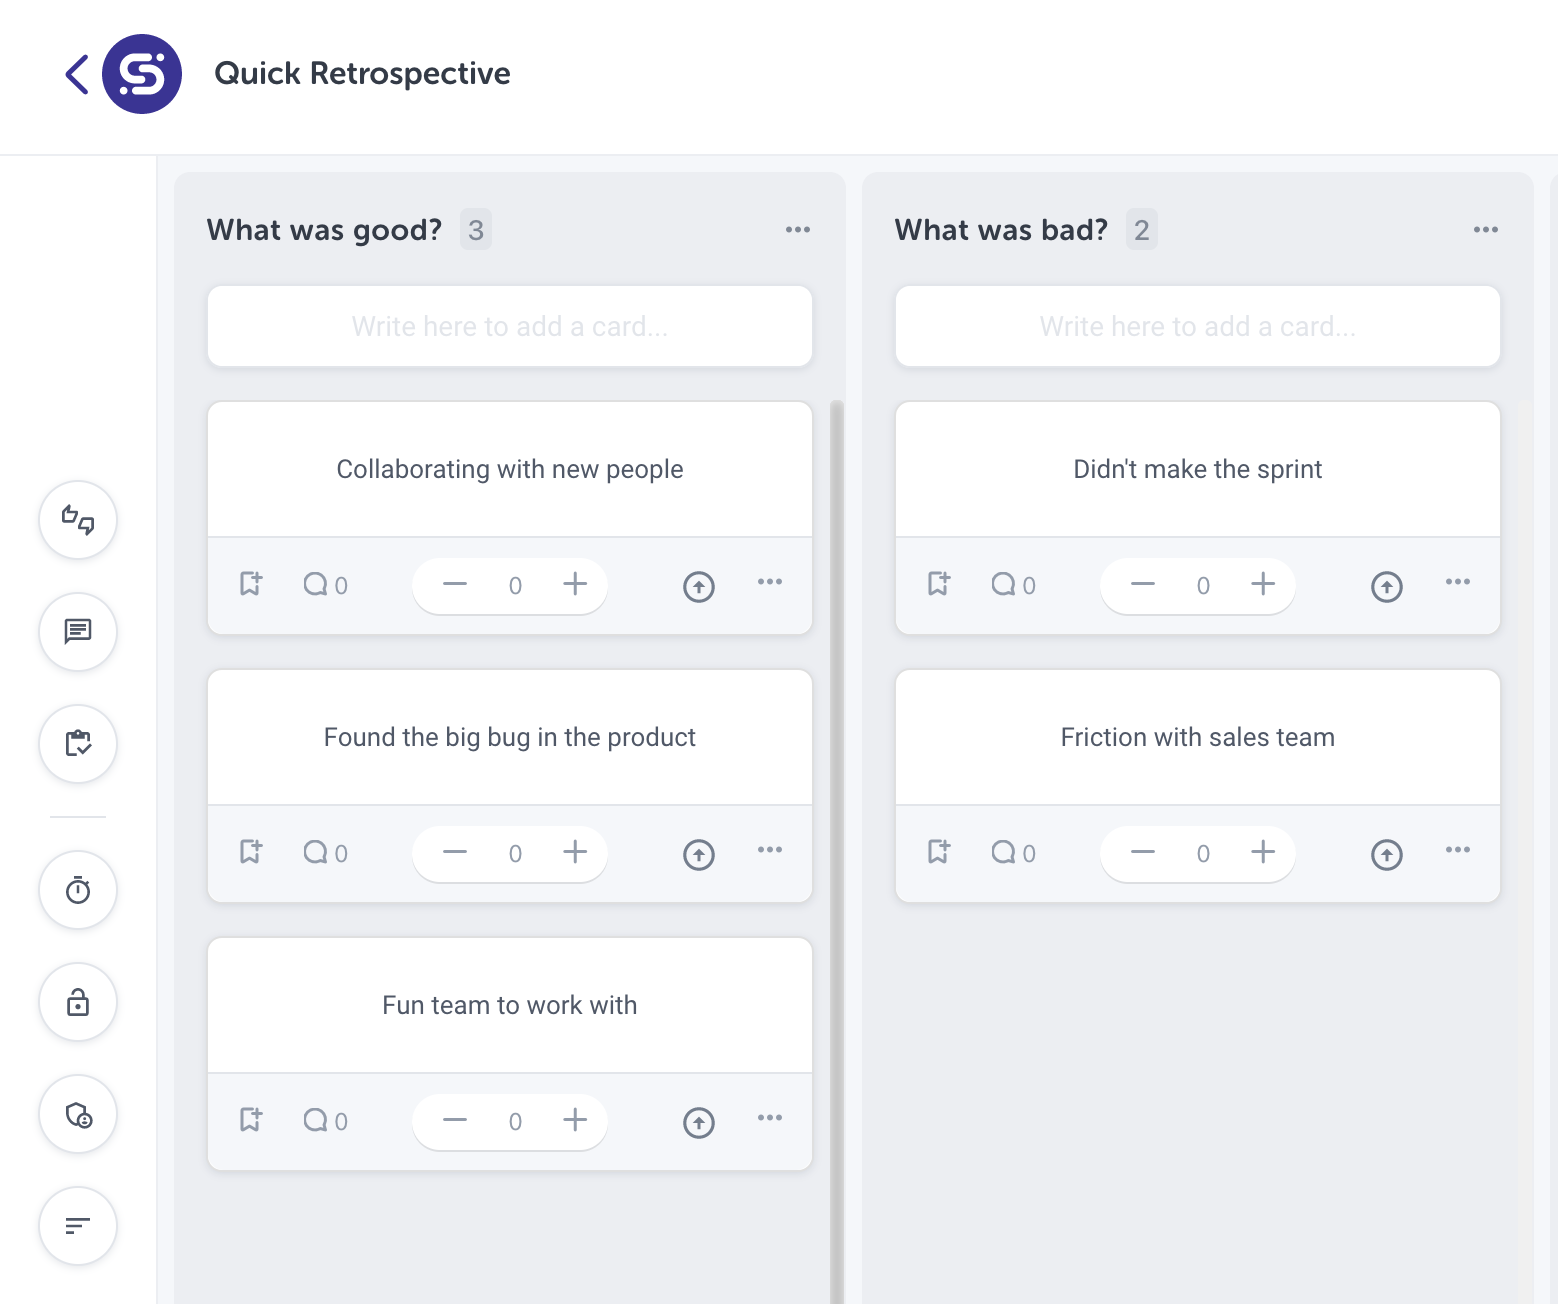This screenshot has height=1304, width=1558.
Task: Open 'What was bad?' column options menu
Action: 1486,230
